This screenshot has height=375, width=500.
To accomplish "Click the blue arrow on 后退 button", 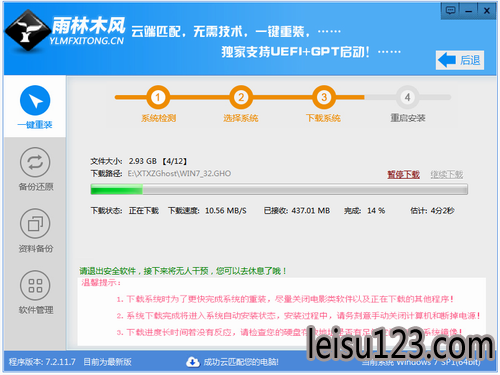I will [447, 60].
